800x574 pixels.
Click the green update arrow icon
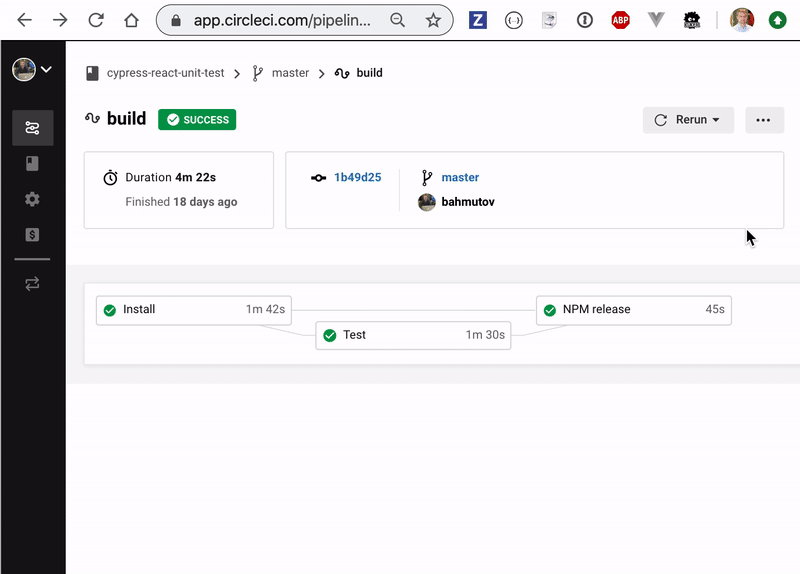[x=778, y=20]
